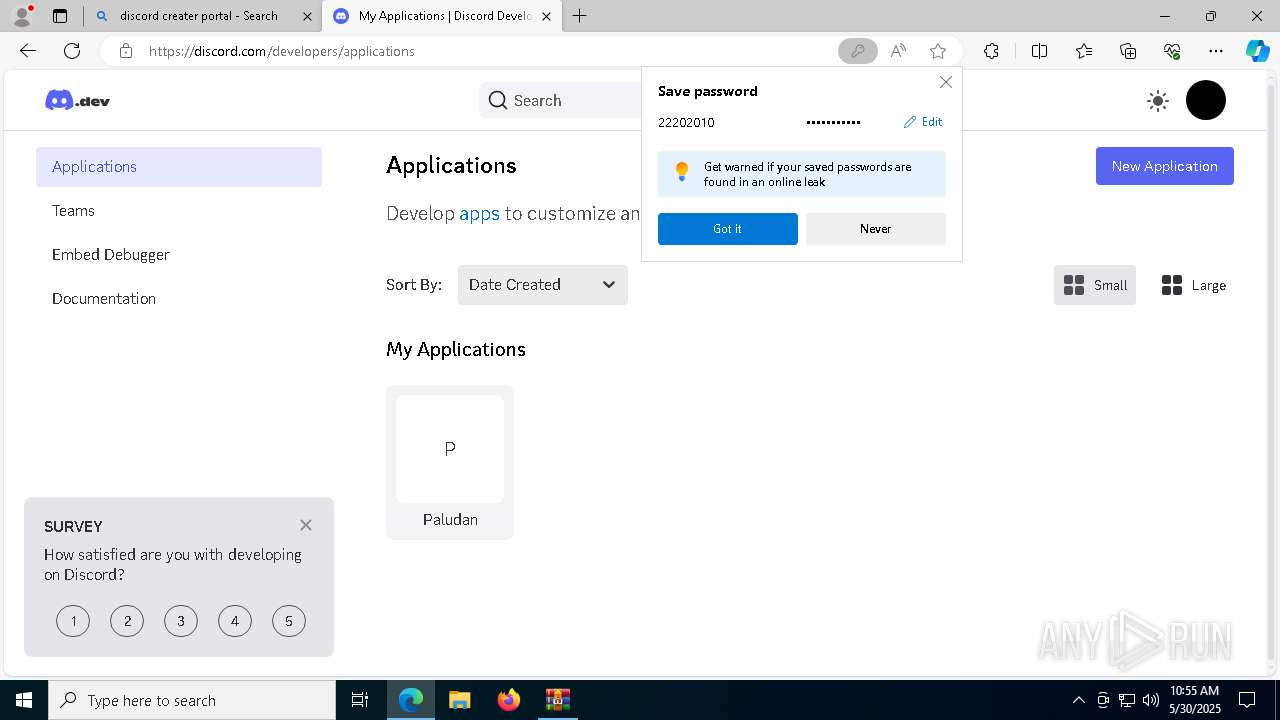
Task: Close the My Applications Discord tab
Action: click(546, 16)
